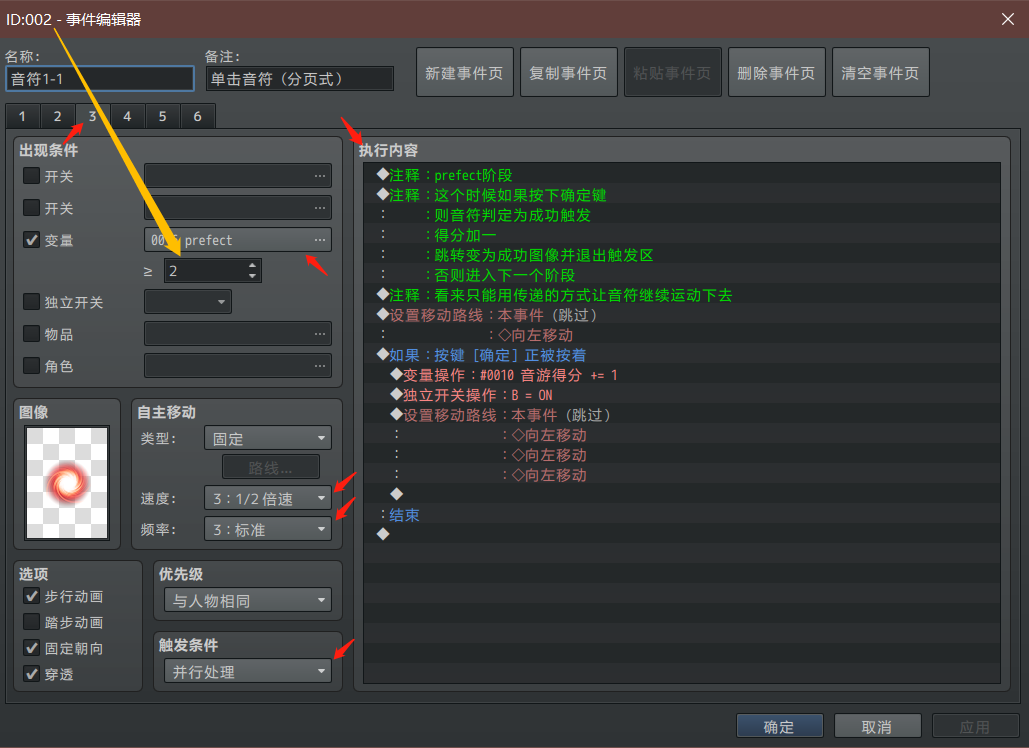This screenshot has width=1029, height=748.
Task: Uncheck the 固定朝向 option
Action: tap(32, 648)
